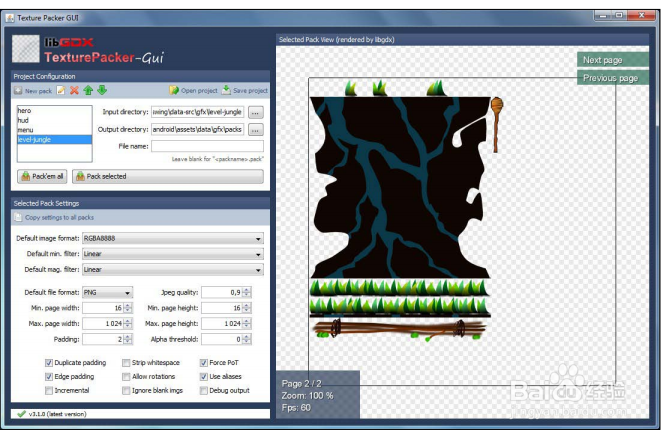Screen dimensions: 665x435
Task: Select the menu pack
Action: tap(54, 130)
